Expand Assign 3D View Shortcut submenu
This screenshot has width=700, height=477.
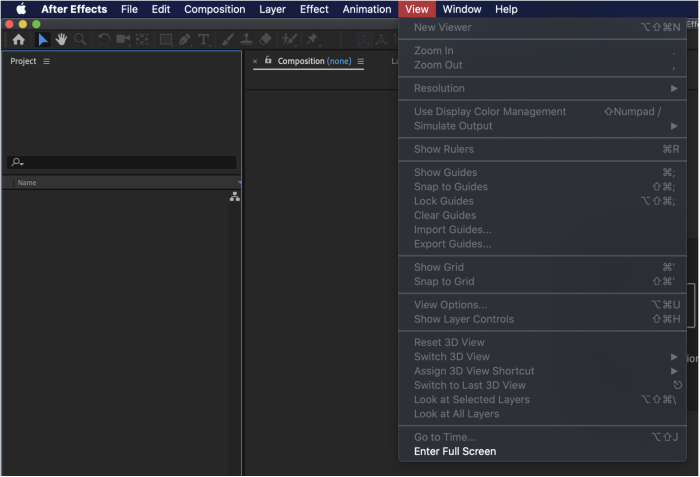coord(542,371)
